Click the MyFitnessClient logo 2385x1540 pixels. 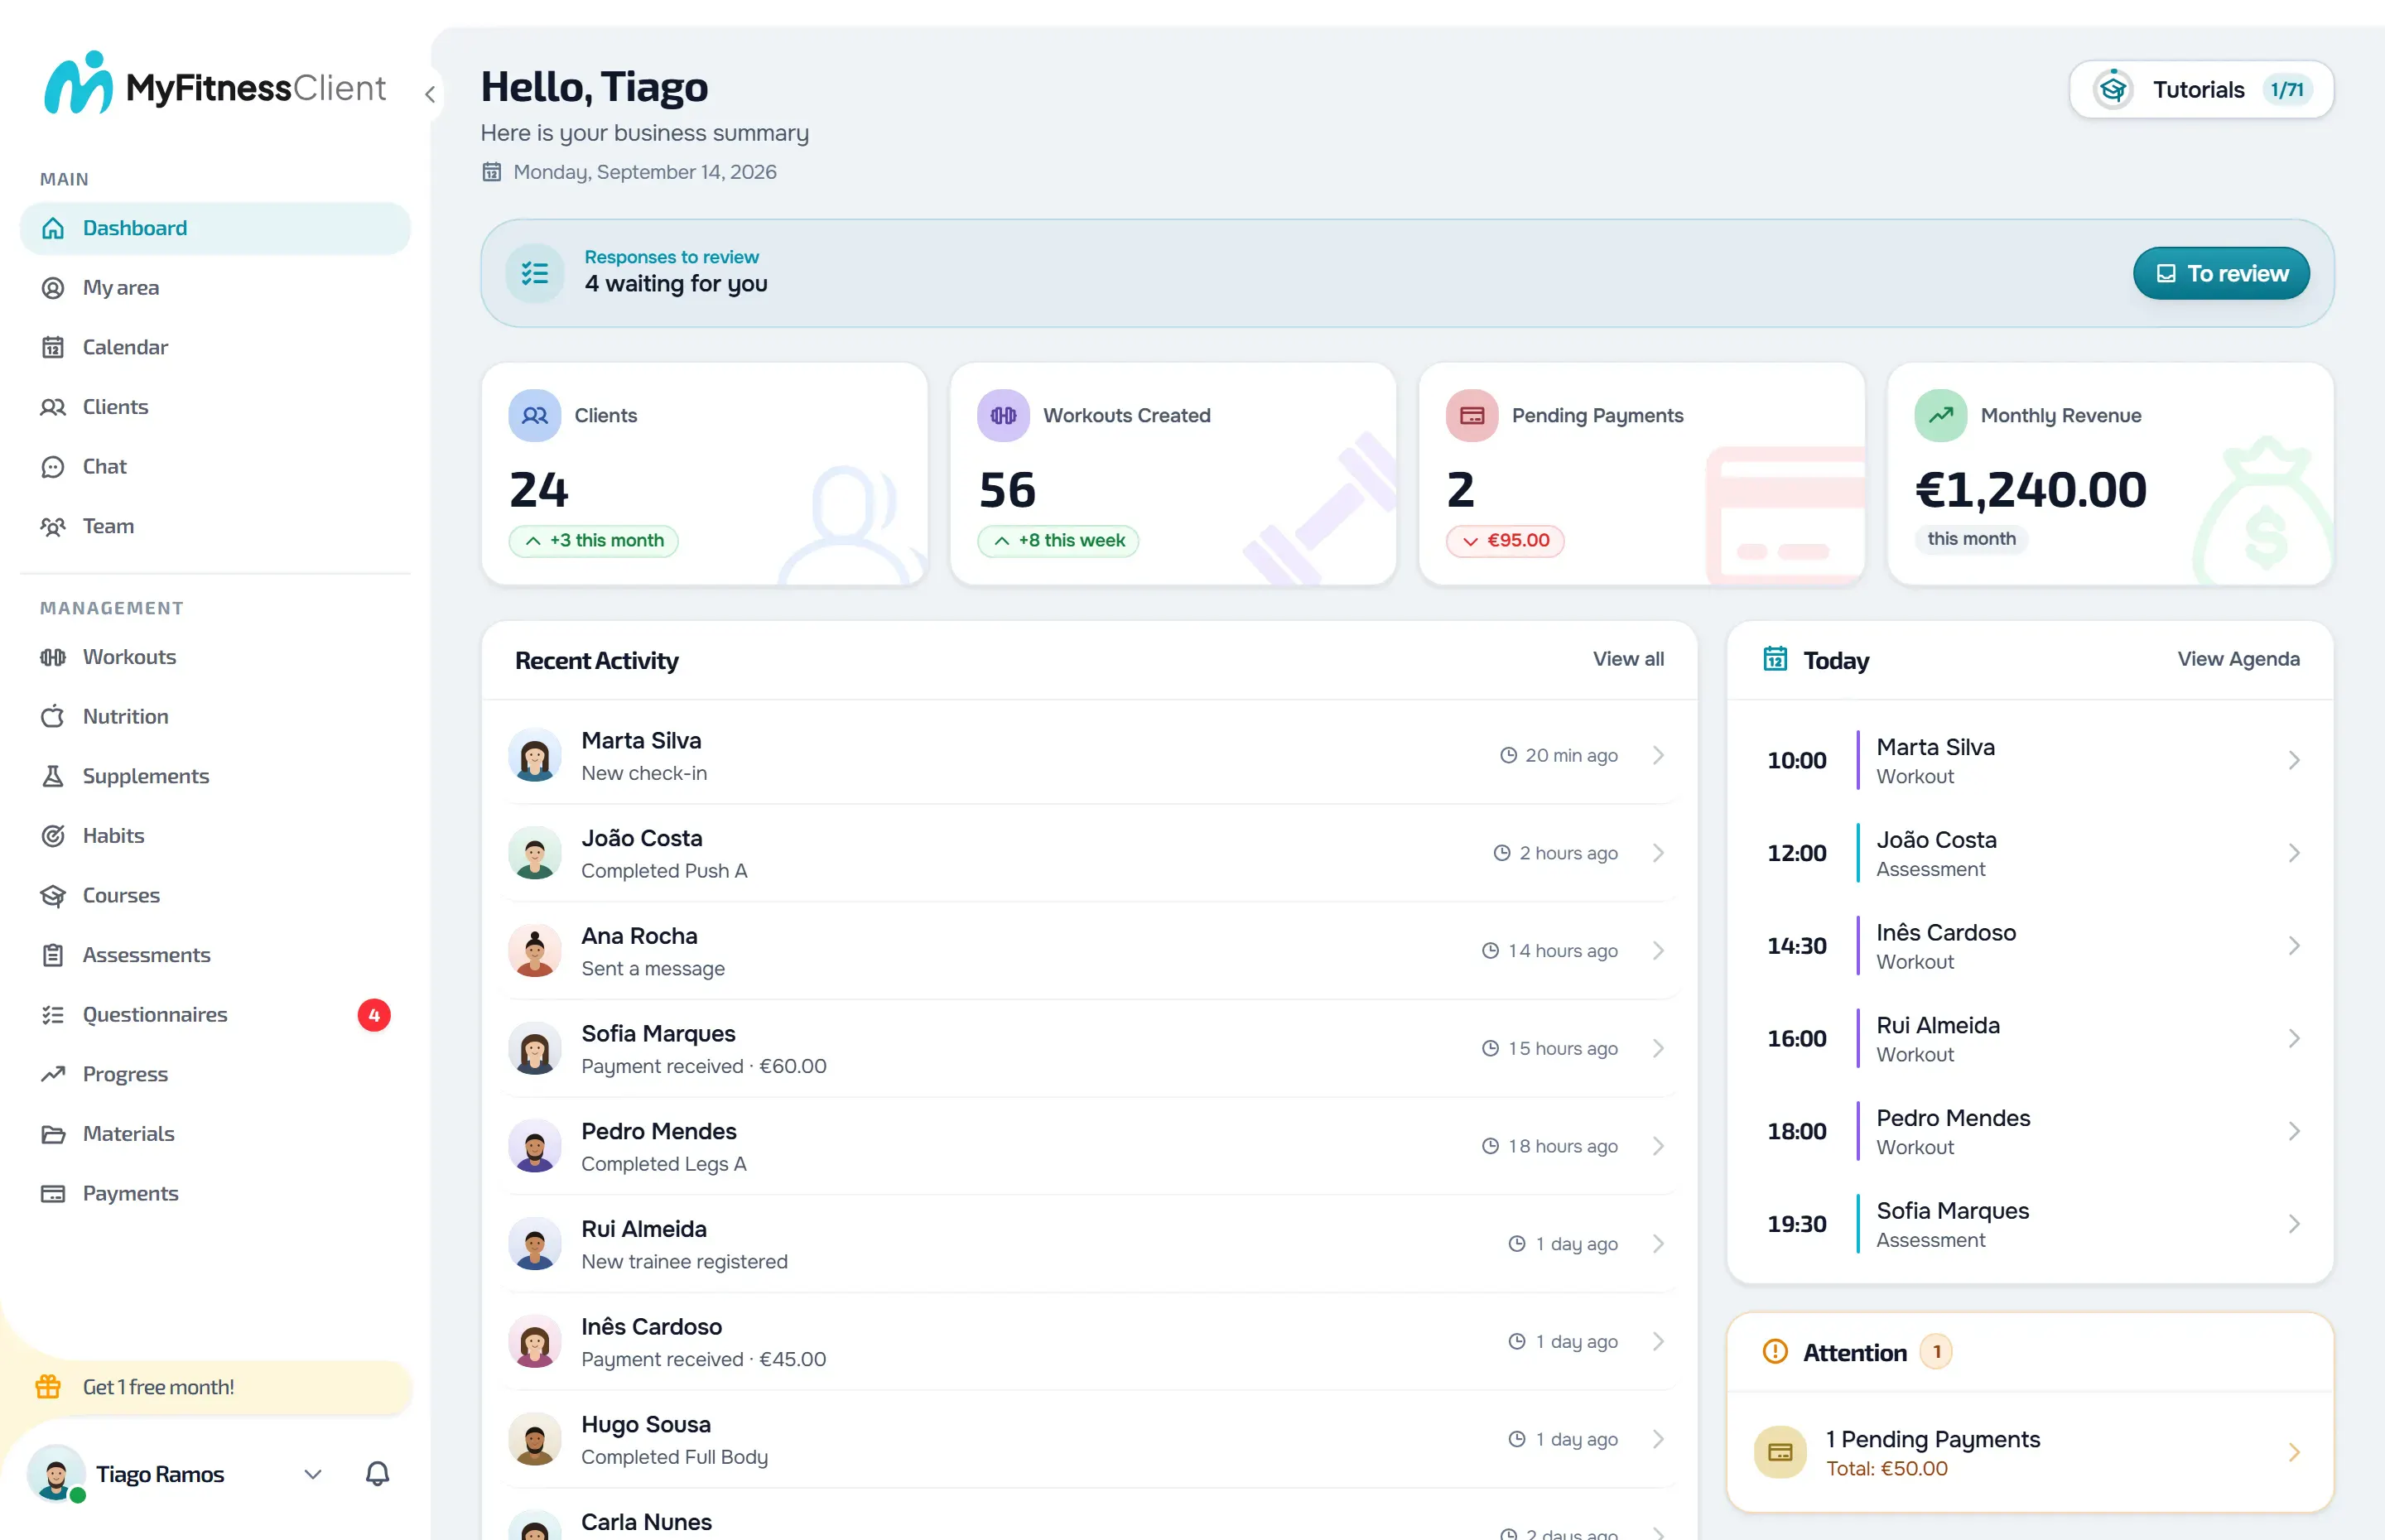point(215,84)
